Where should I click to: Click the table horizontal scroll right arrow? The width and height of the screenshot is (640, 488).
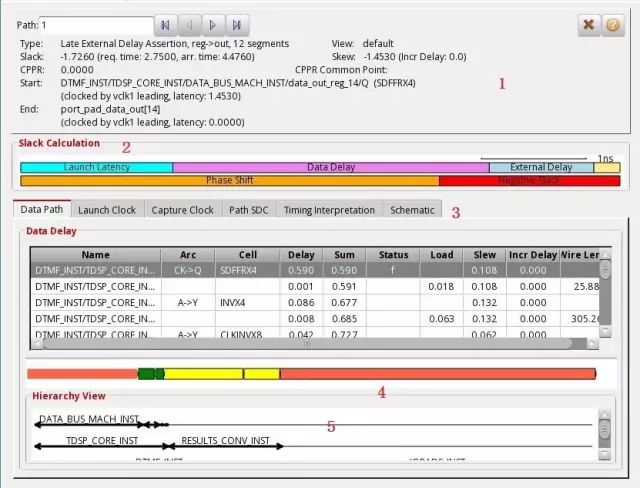pyautogui.click(x=593, y=344)
